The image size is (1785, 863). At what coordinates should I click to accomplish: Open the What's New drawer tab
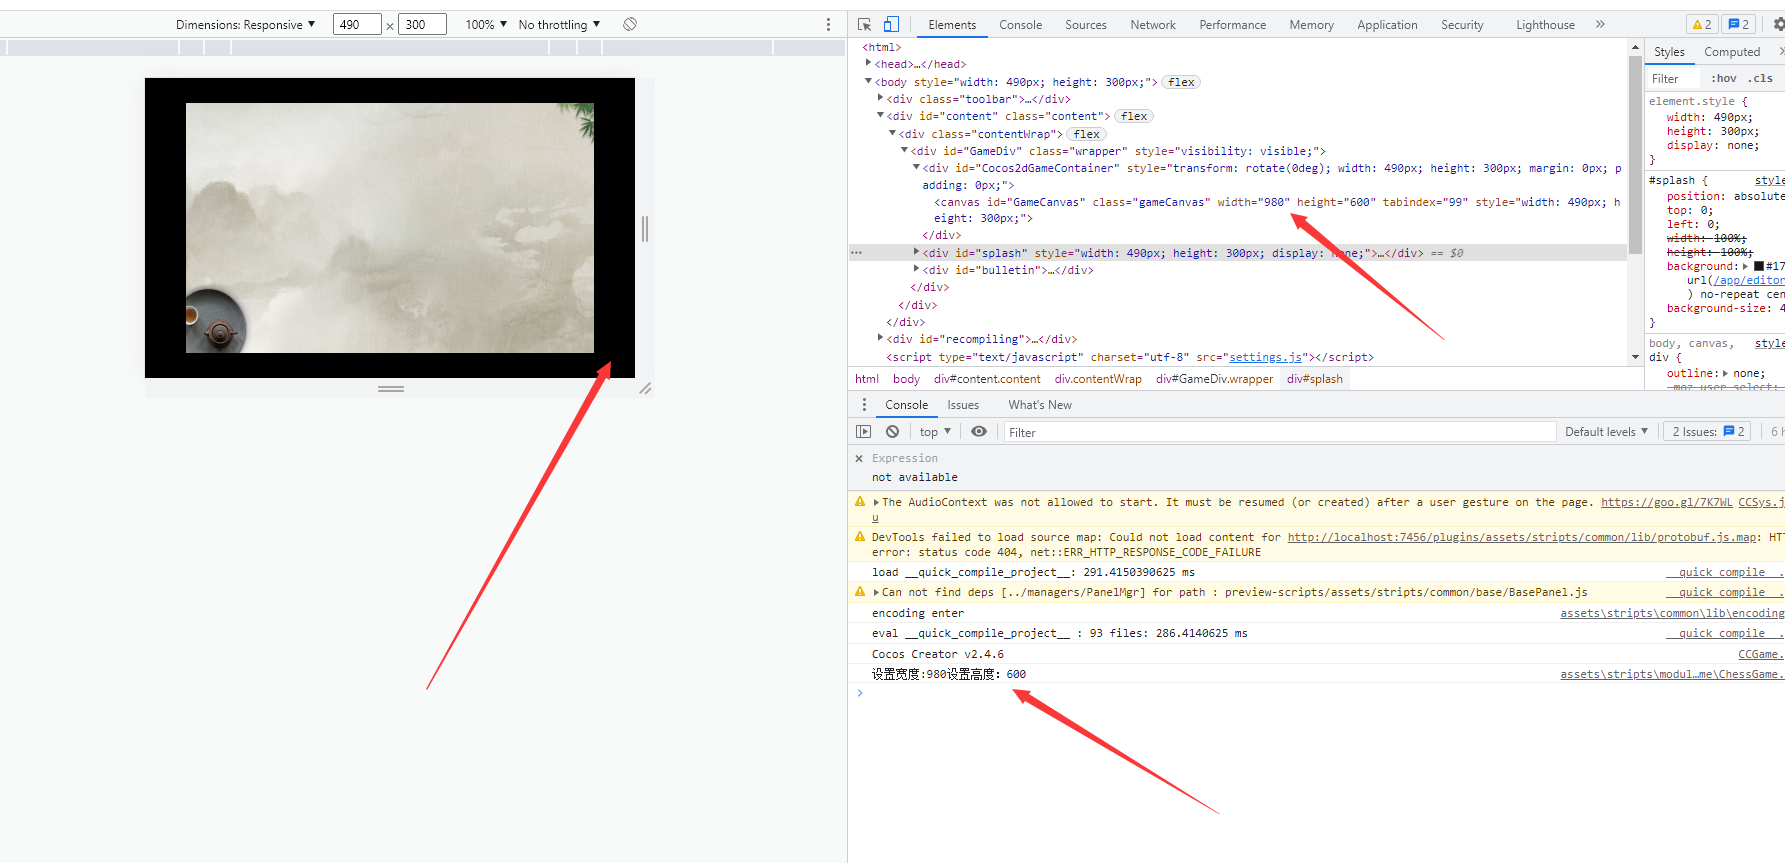click(1040, 405)
